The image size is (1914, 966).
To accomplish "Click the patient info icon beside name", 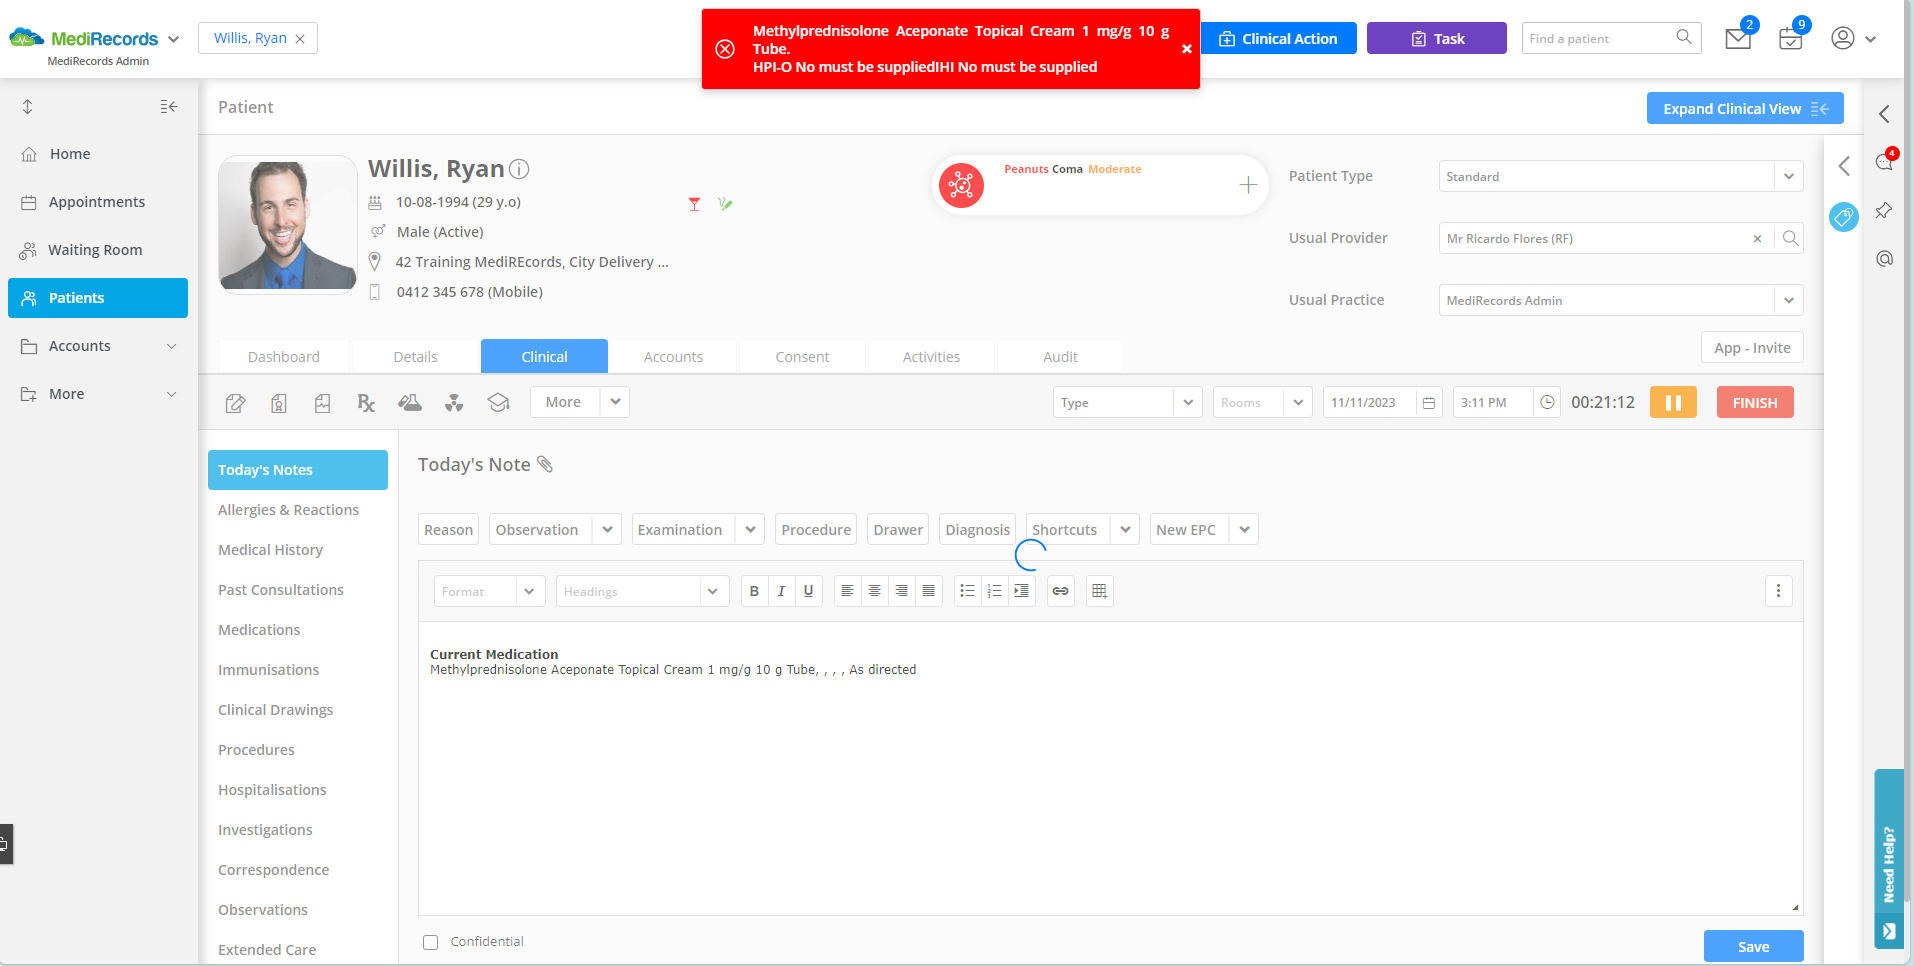I will click(x=519, y=169).
